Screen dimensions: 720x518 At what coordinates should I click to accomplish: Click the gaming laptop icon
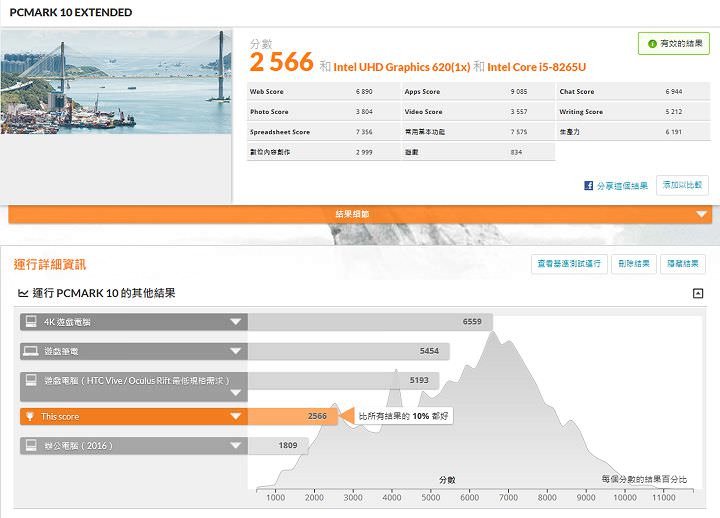[x=31, y=352]
